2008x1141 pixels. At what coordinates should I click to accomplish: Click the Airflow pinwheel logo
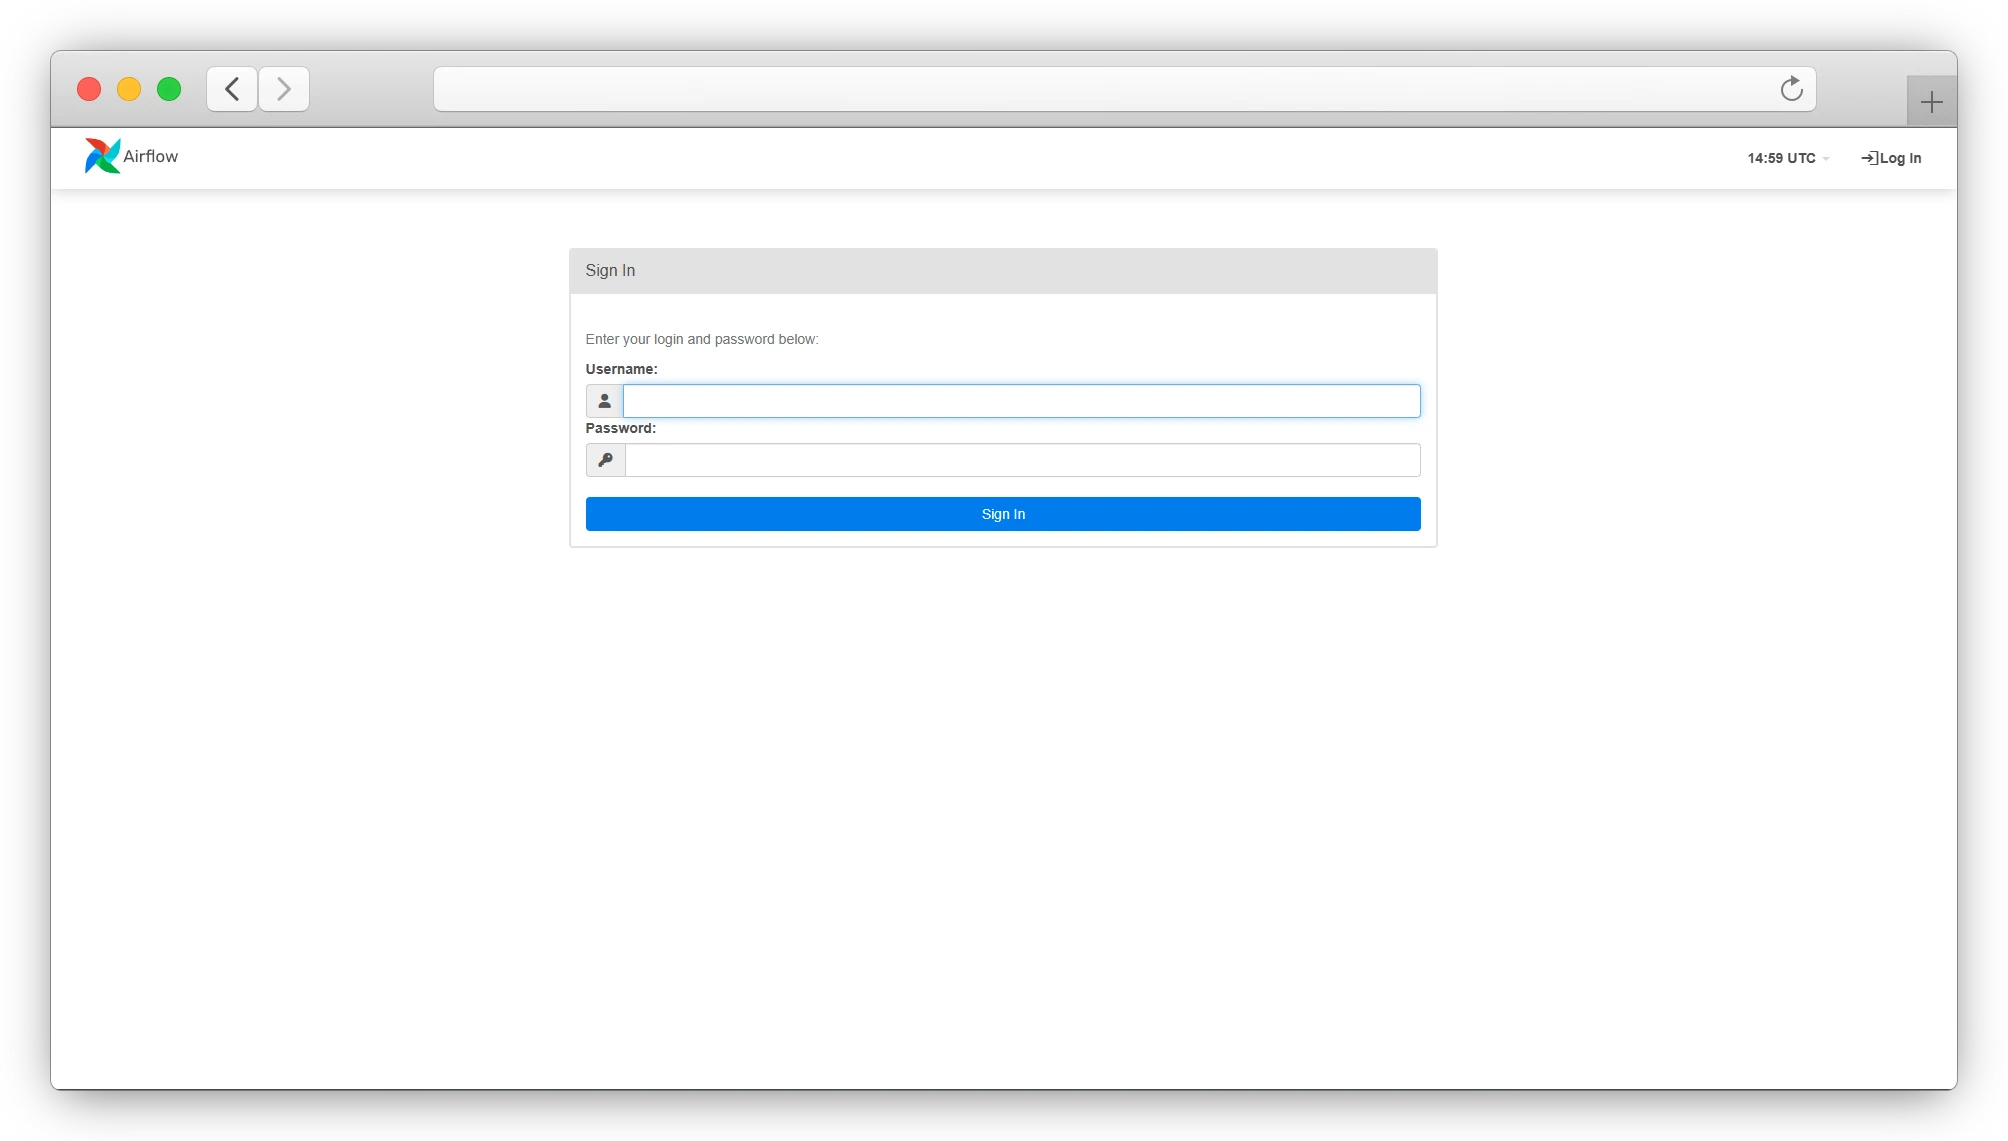(x=101, y=156)
